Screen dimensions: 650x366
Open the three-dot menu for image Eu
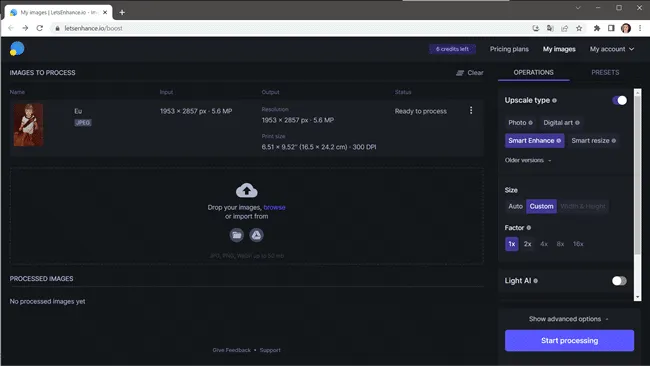point(471,110)
